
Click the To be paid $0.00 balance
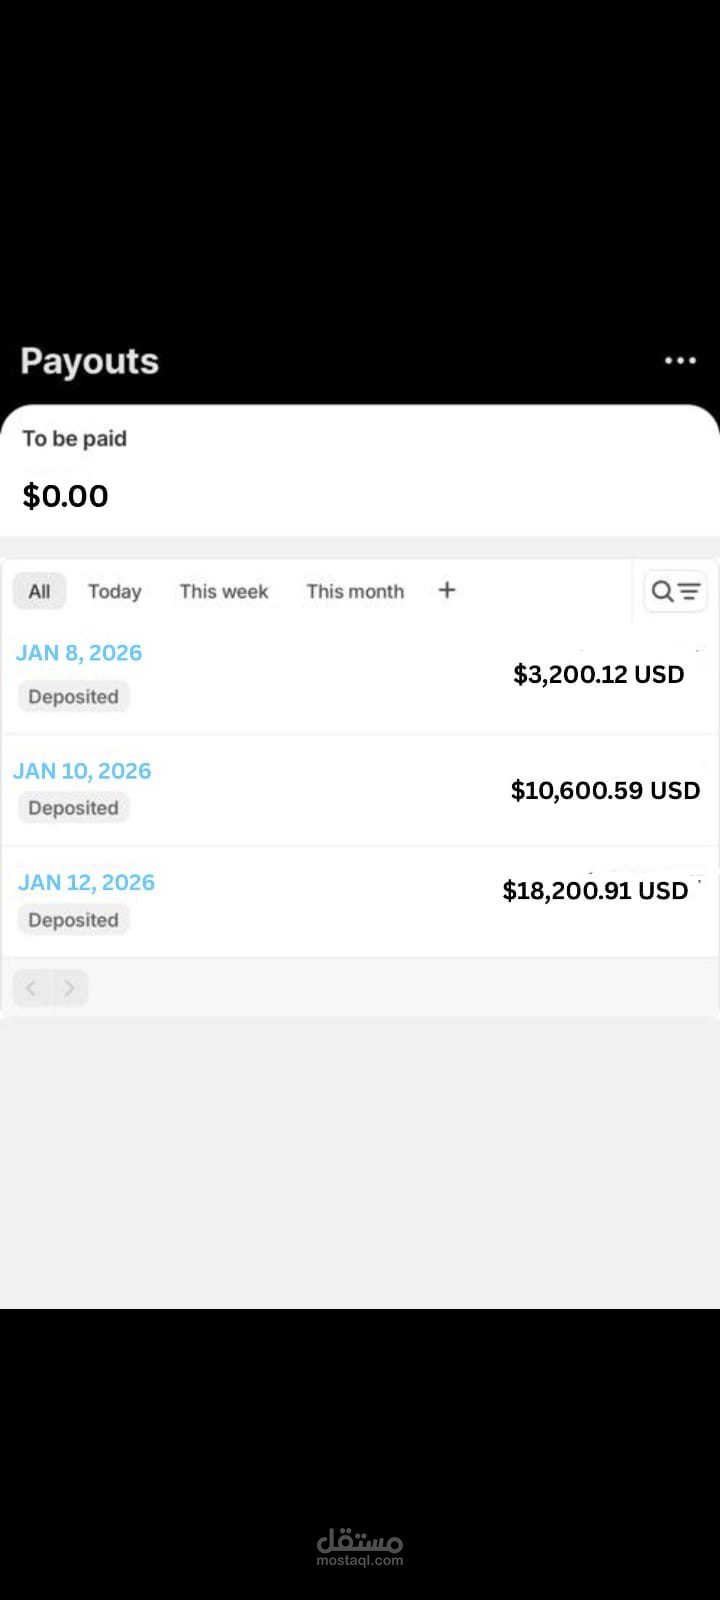[x=66, y=495]
